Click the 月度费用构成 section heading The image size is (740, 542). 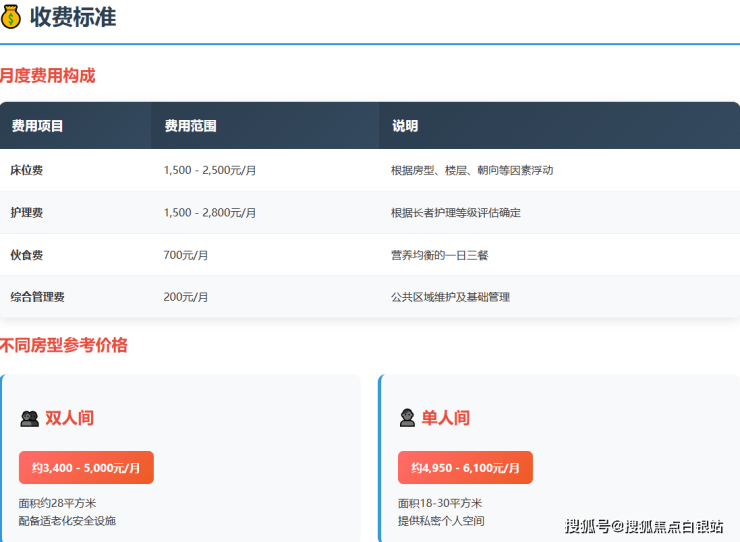point(47,75)
